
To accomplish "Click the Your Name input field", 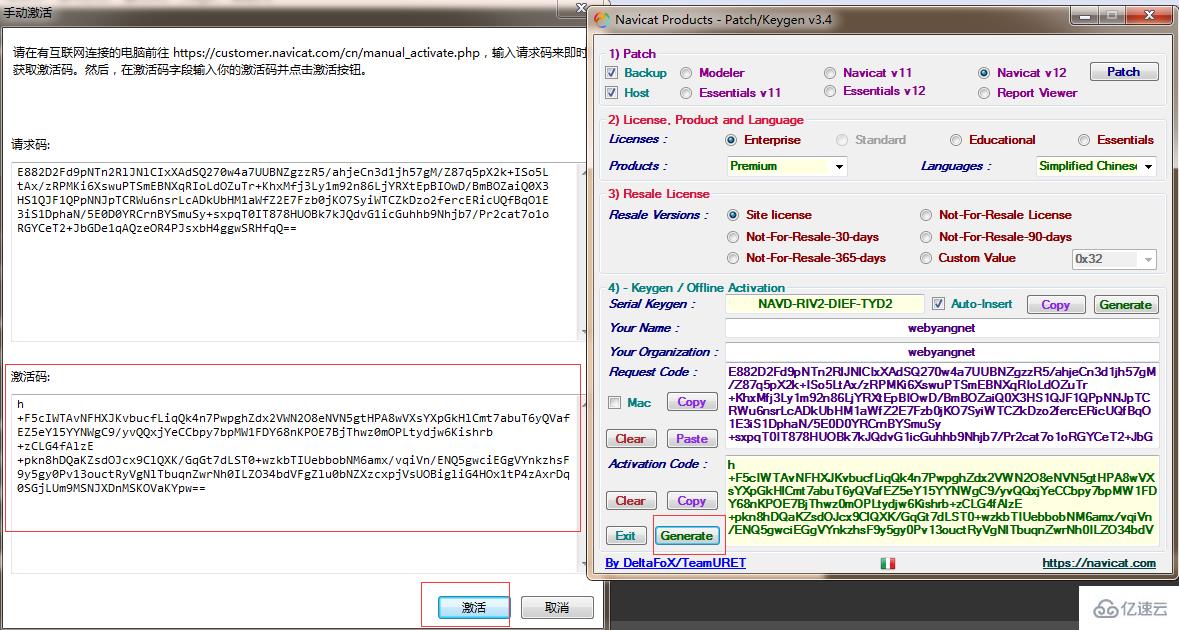I will [x=941, y=328].
